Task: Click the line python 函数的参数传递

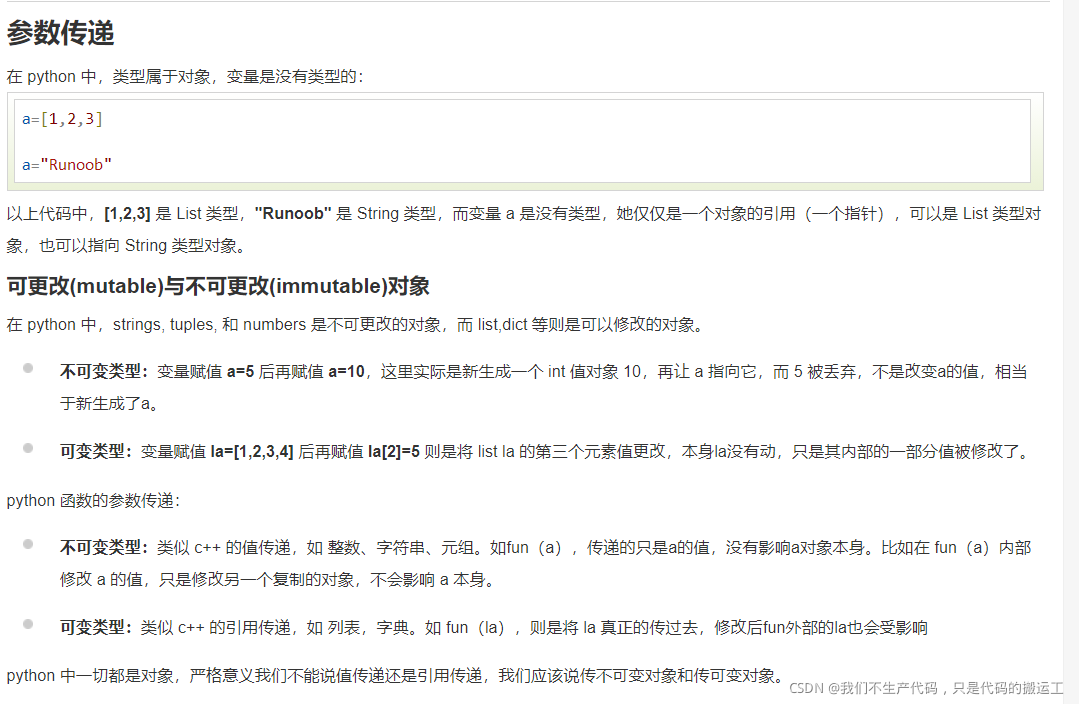Action: point(94,500)
